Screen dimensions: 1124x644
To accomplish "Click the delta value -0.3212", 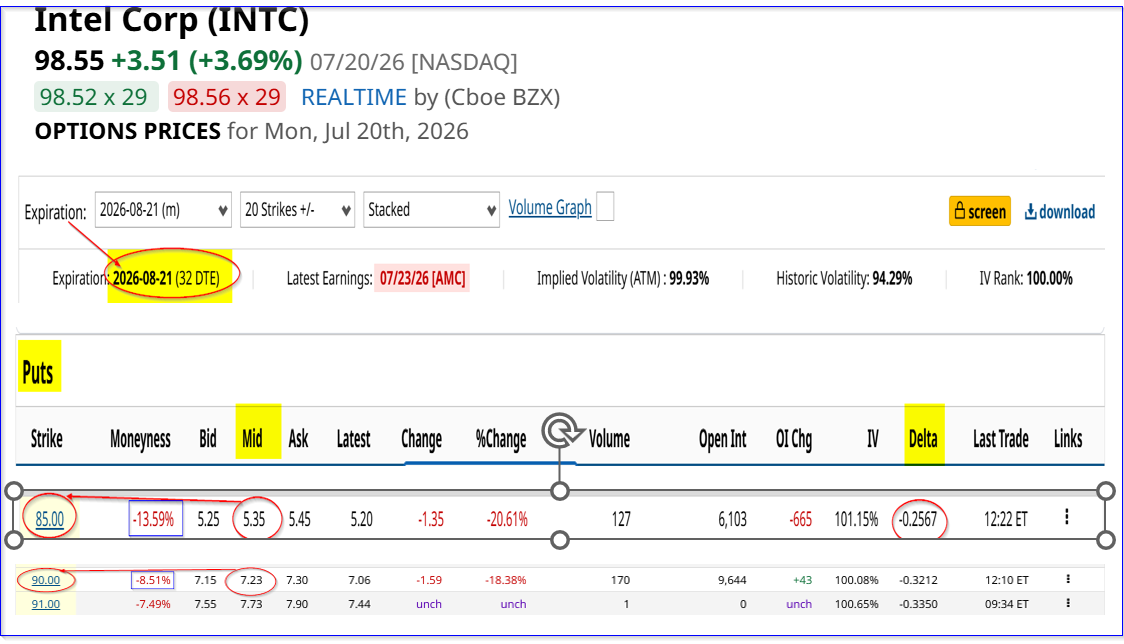I will 918,580.
